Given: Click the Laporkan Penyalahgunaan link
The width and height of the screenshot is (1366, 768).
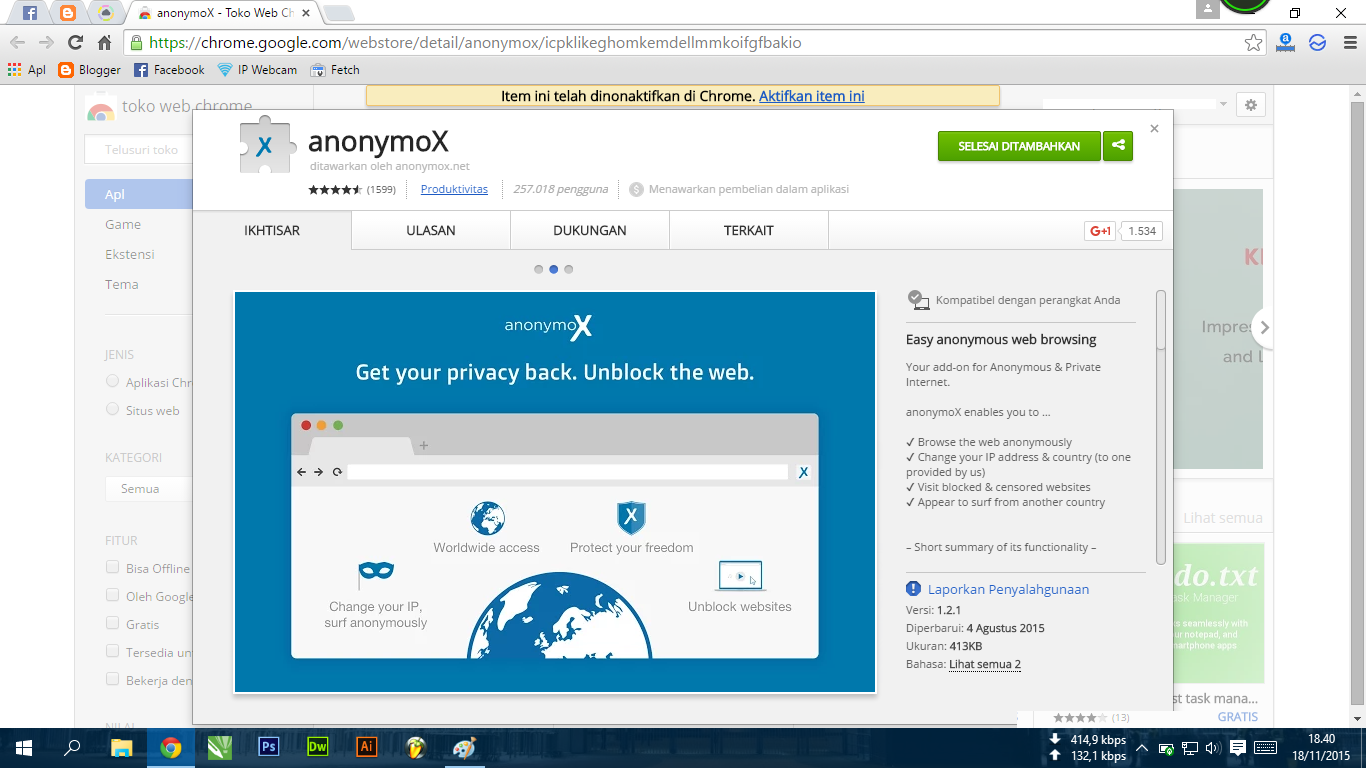Looking at the screenshot, I should click(x=1008, y=589).
